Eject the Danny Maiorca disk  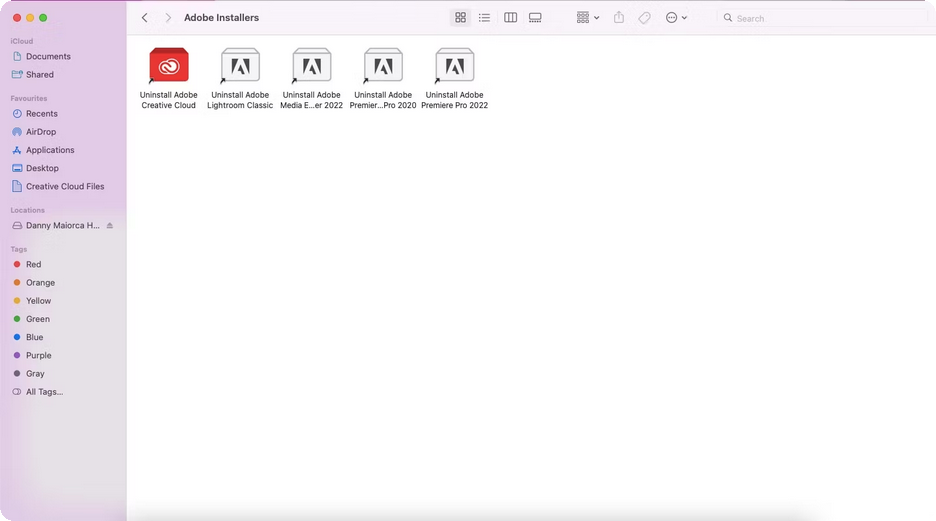point(110,226)
